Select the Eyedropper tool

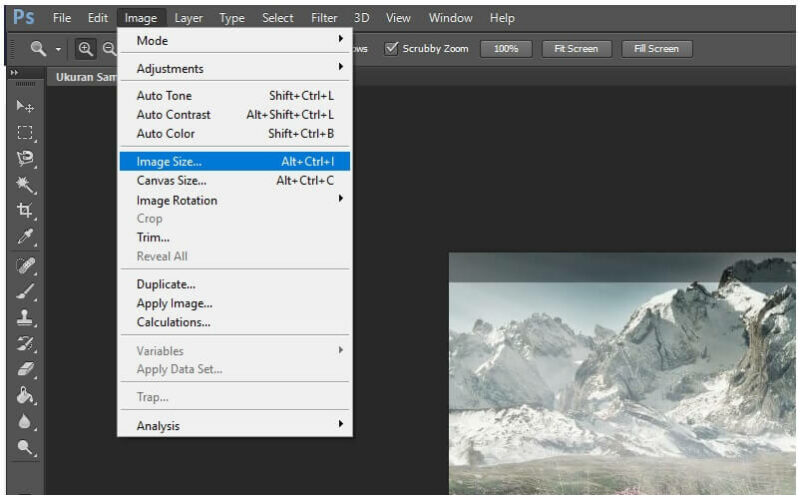click(24, 237)
